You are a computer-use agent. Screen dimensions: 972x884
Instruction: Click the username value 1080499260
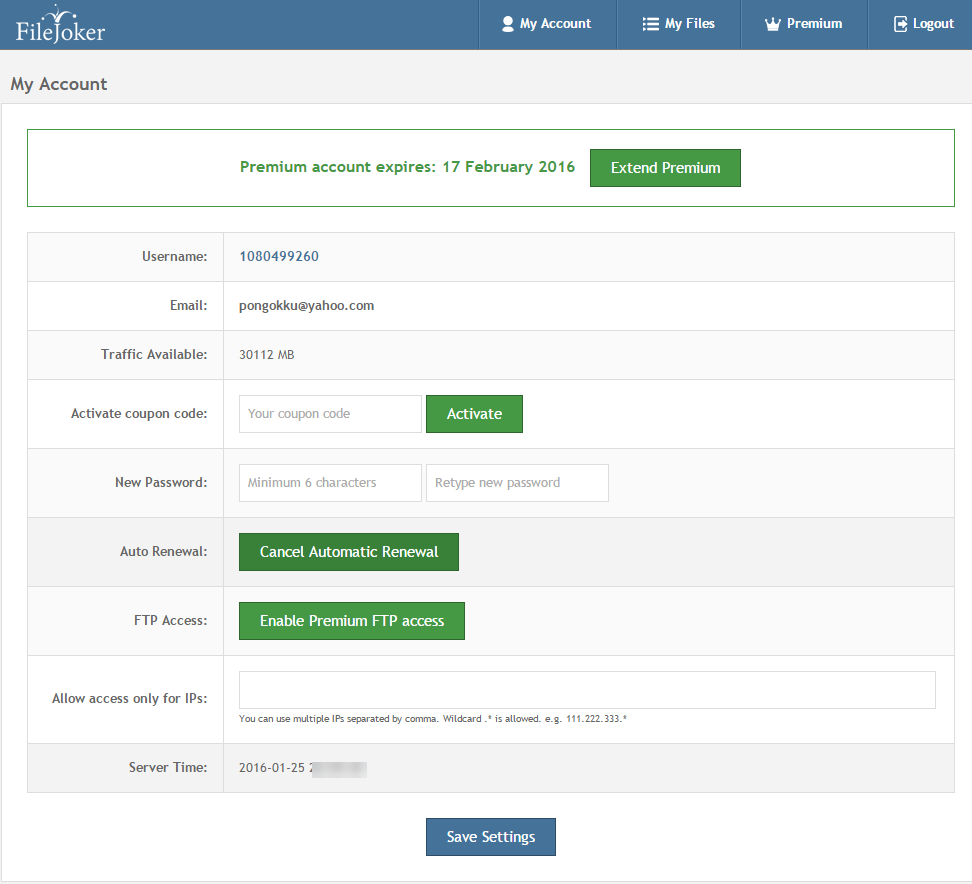click(x=278, y=256)
